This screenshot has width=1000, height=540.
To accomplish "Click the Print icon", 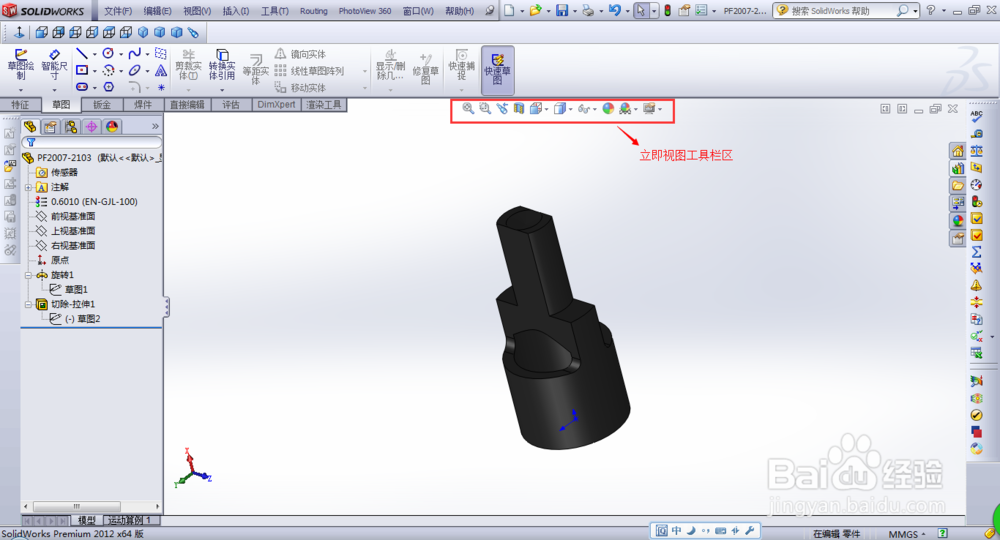I will [588, 11].
